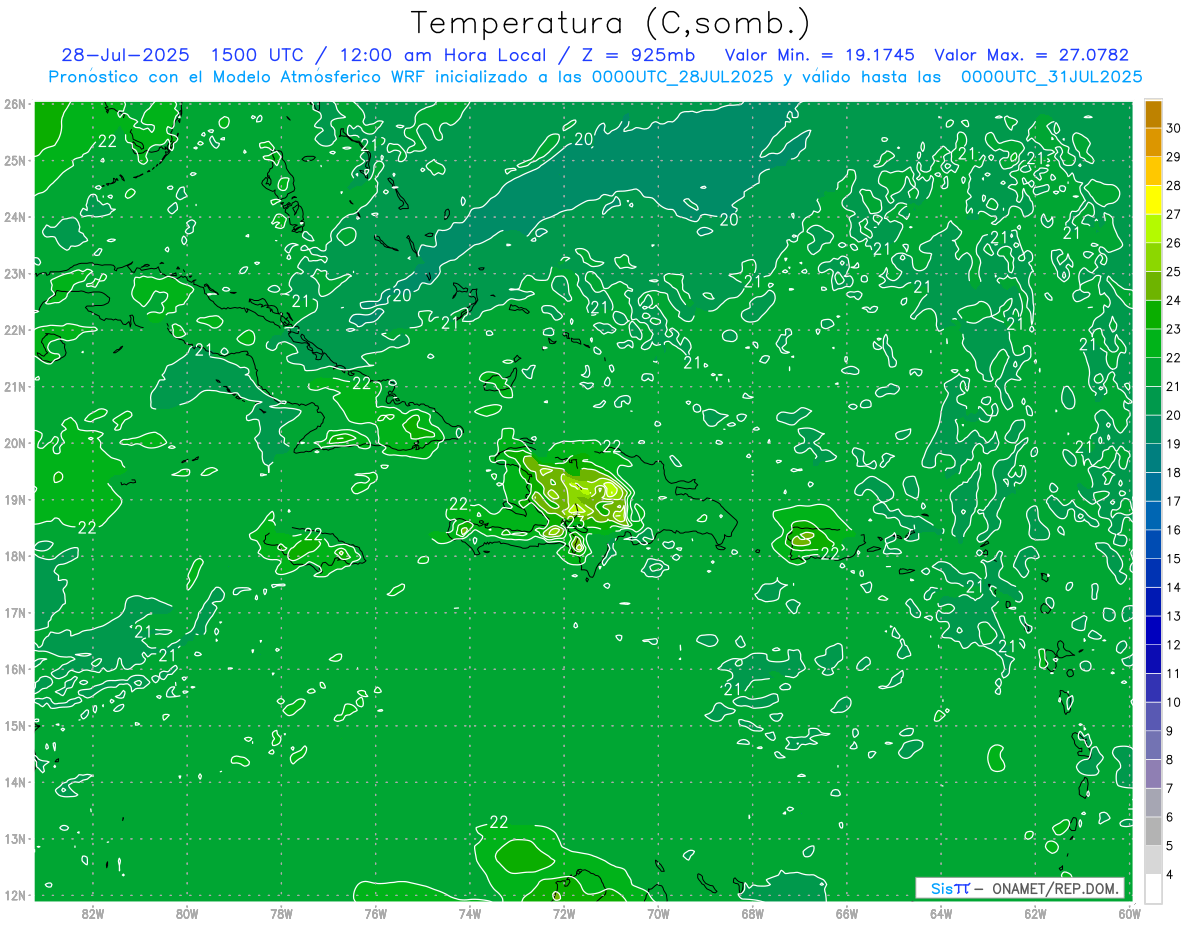Select the "0000UTC_28JUL2025" initialization time text

682,76
